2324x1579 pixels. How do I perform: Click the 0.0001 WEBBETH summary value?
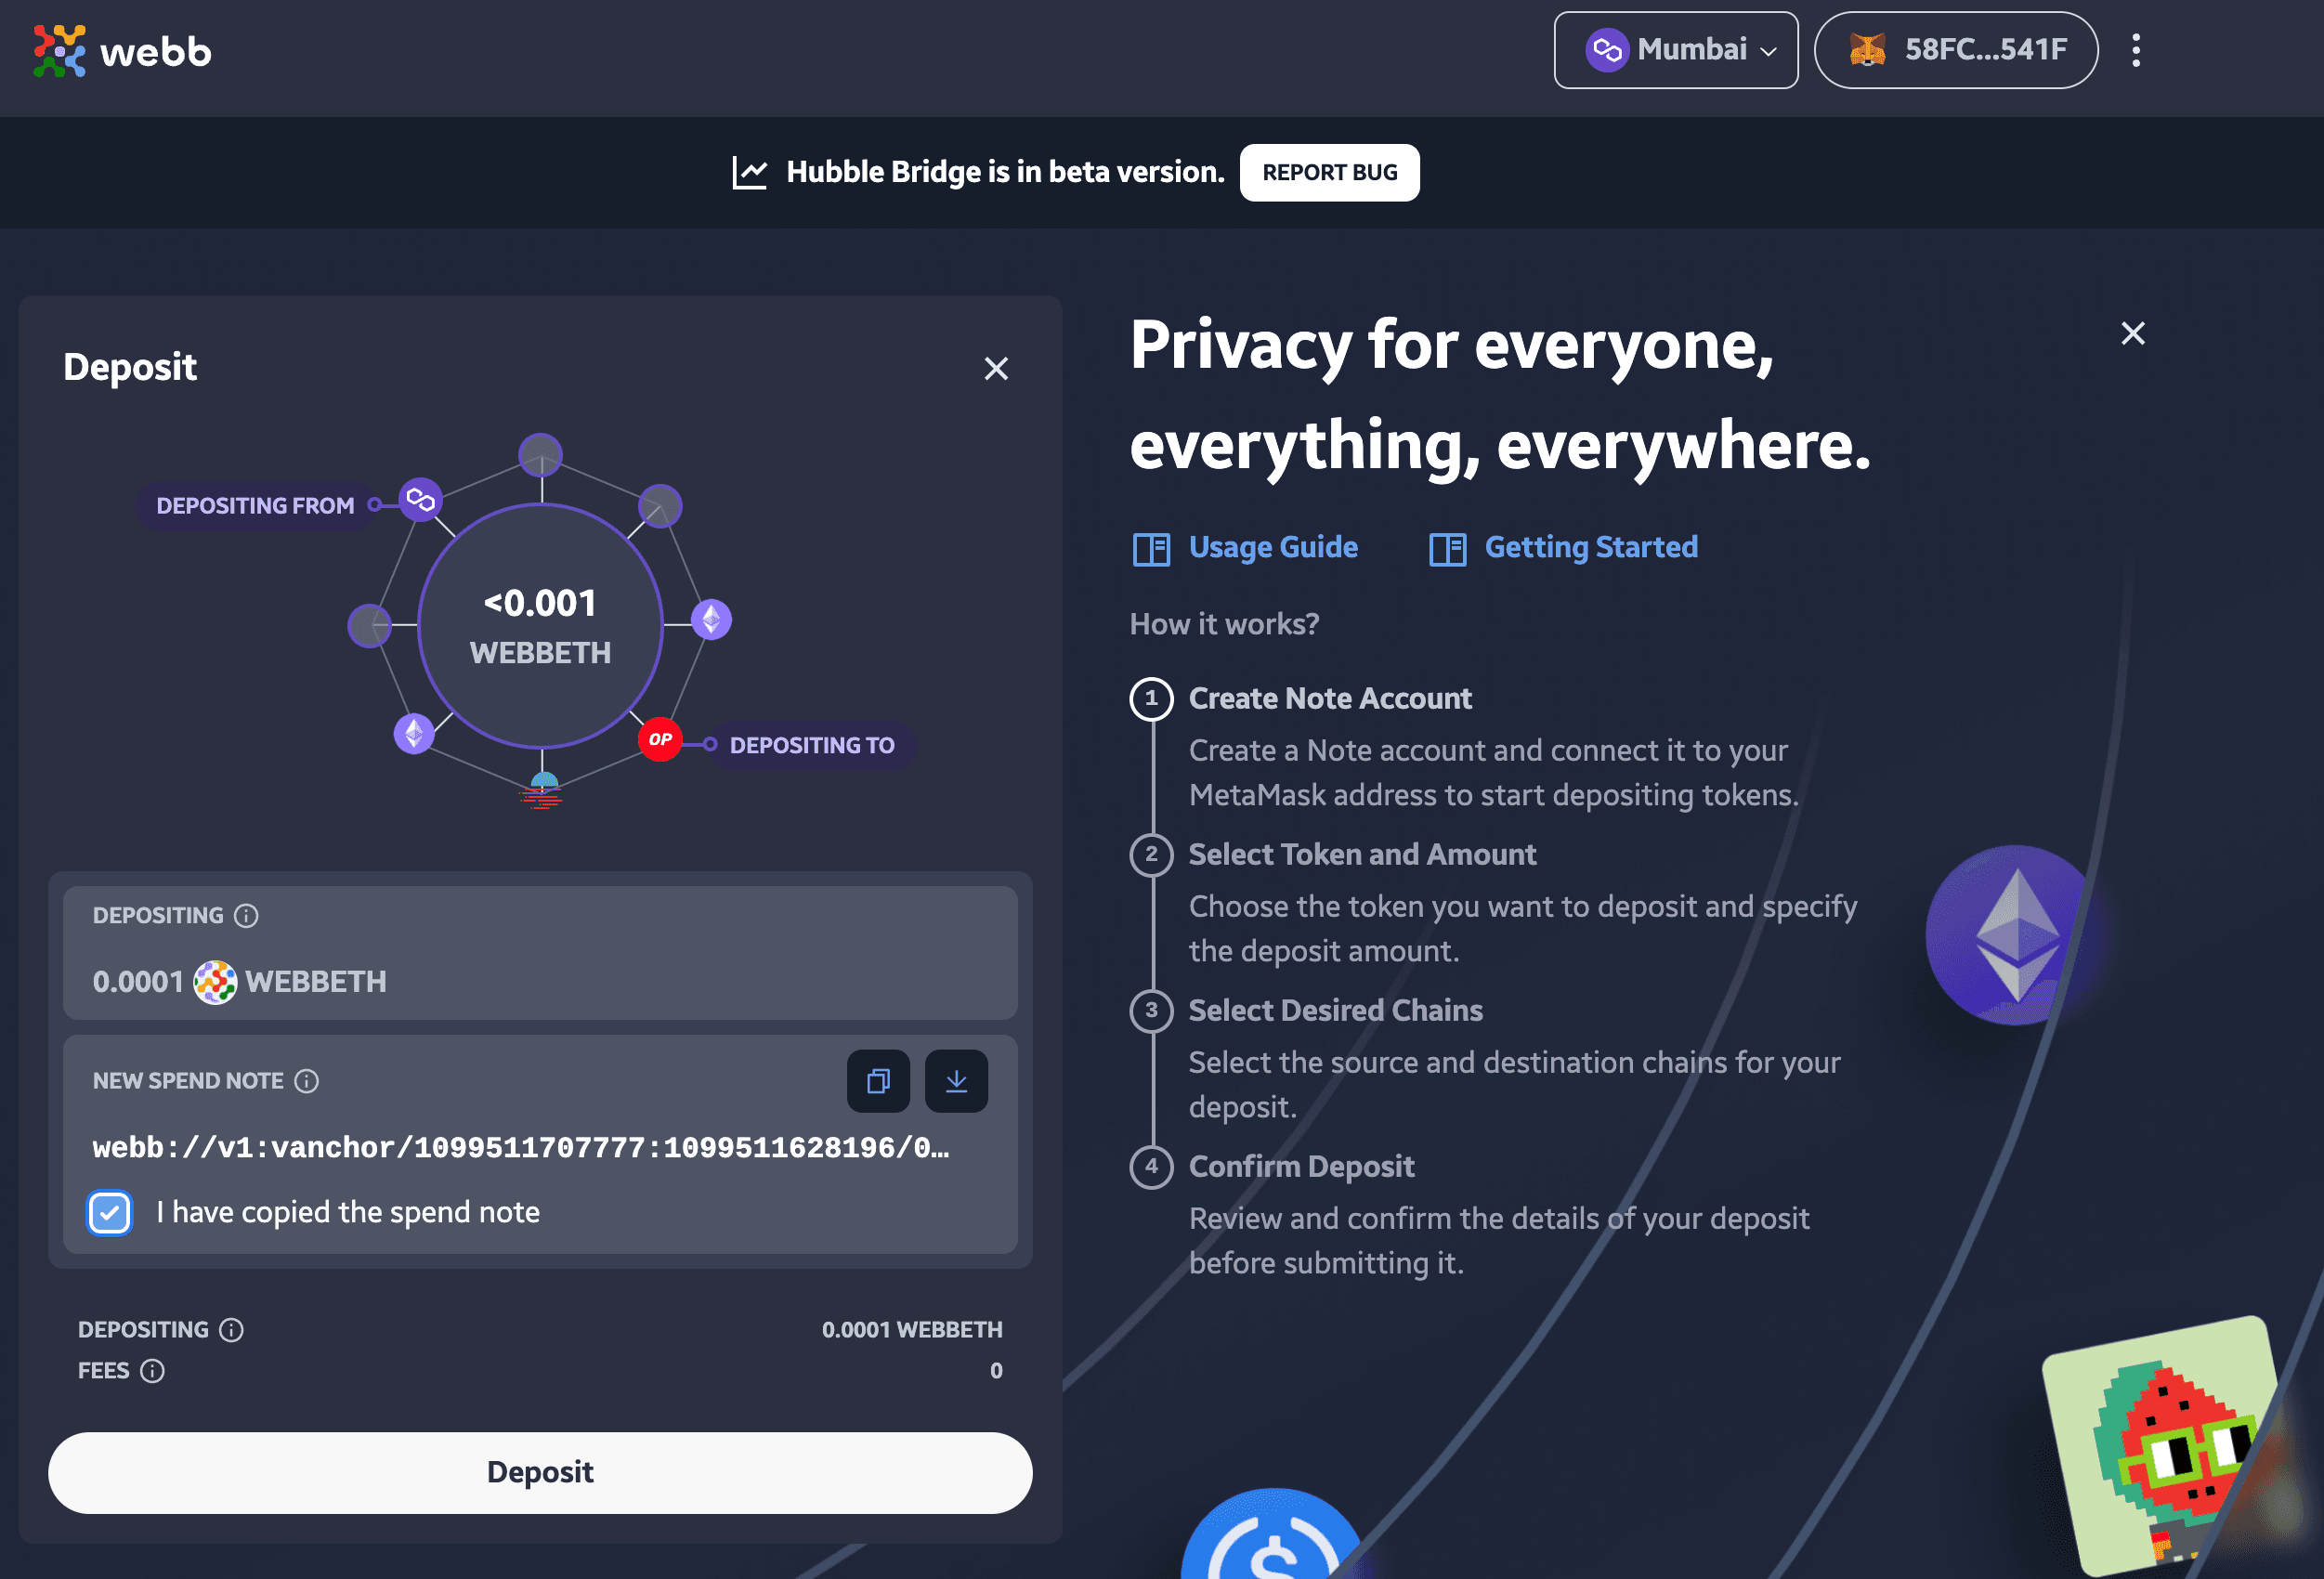point(911,1329)
